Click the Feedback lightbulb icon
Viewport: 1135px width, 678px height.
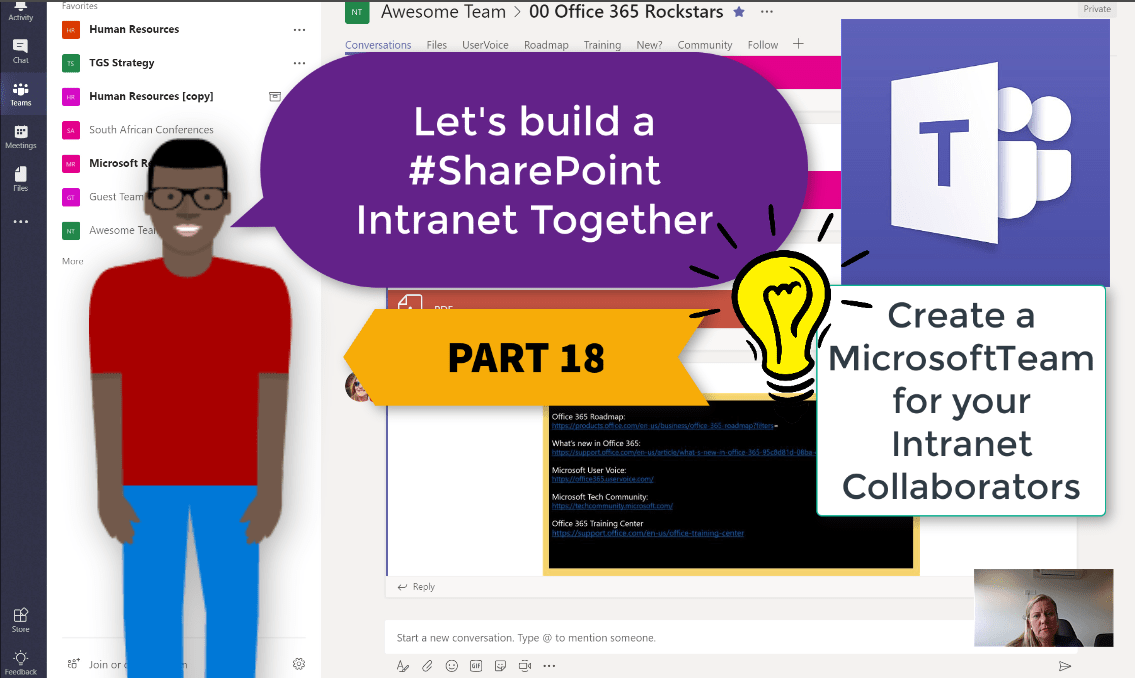pos(21,662)
